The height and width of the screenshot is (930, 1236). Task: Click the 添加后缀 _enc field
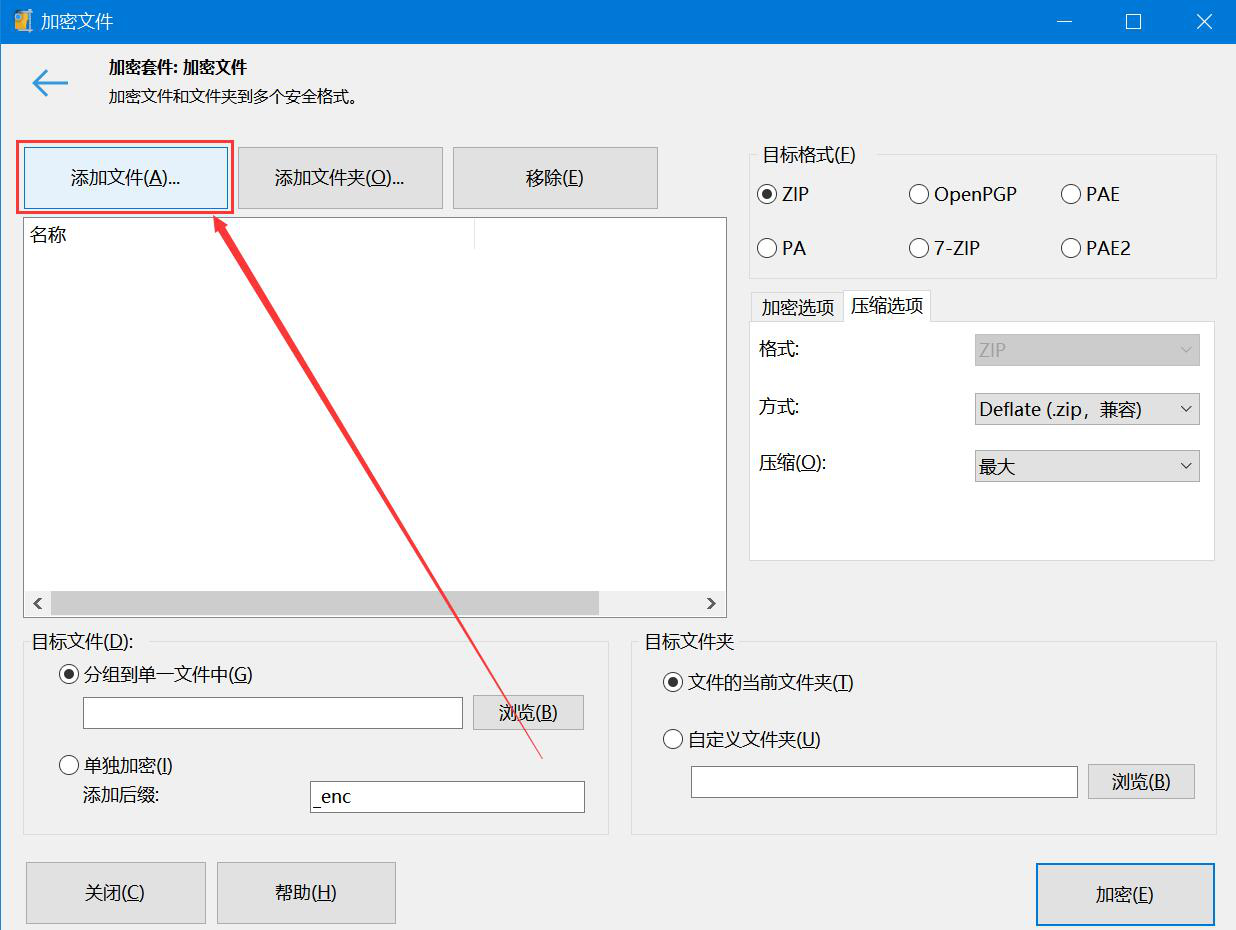click(447, 797)
